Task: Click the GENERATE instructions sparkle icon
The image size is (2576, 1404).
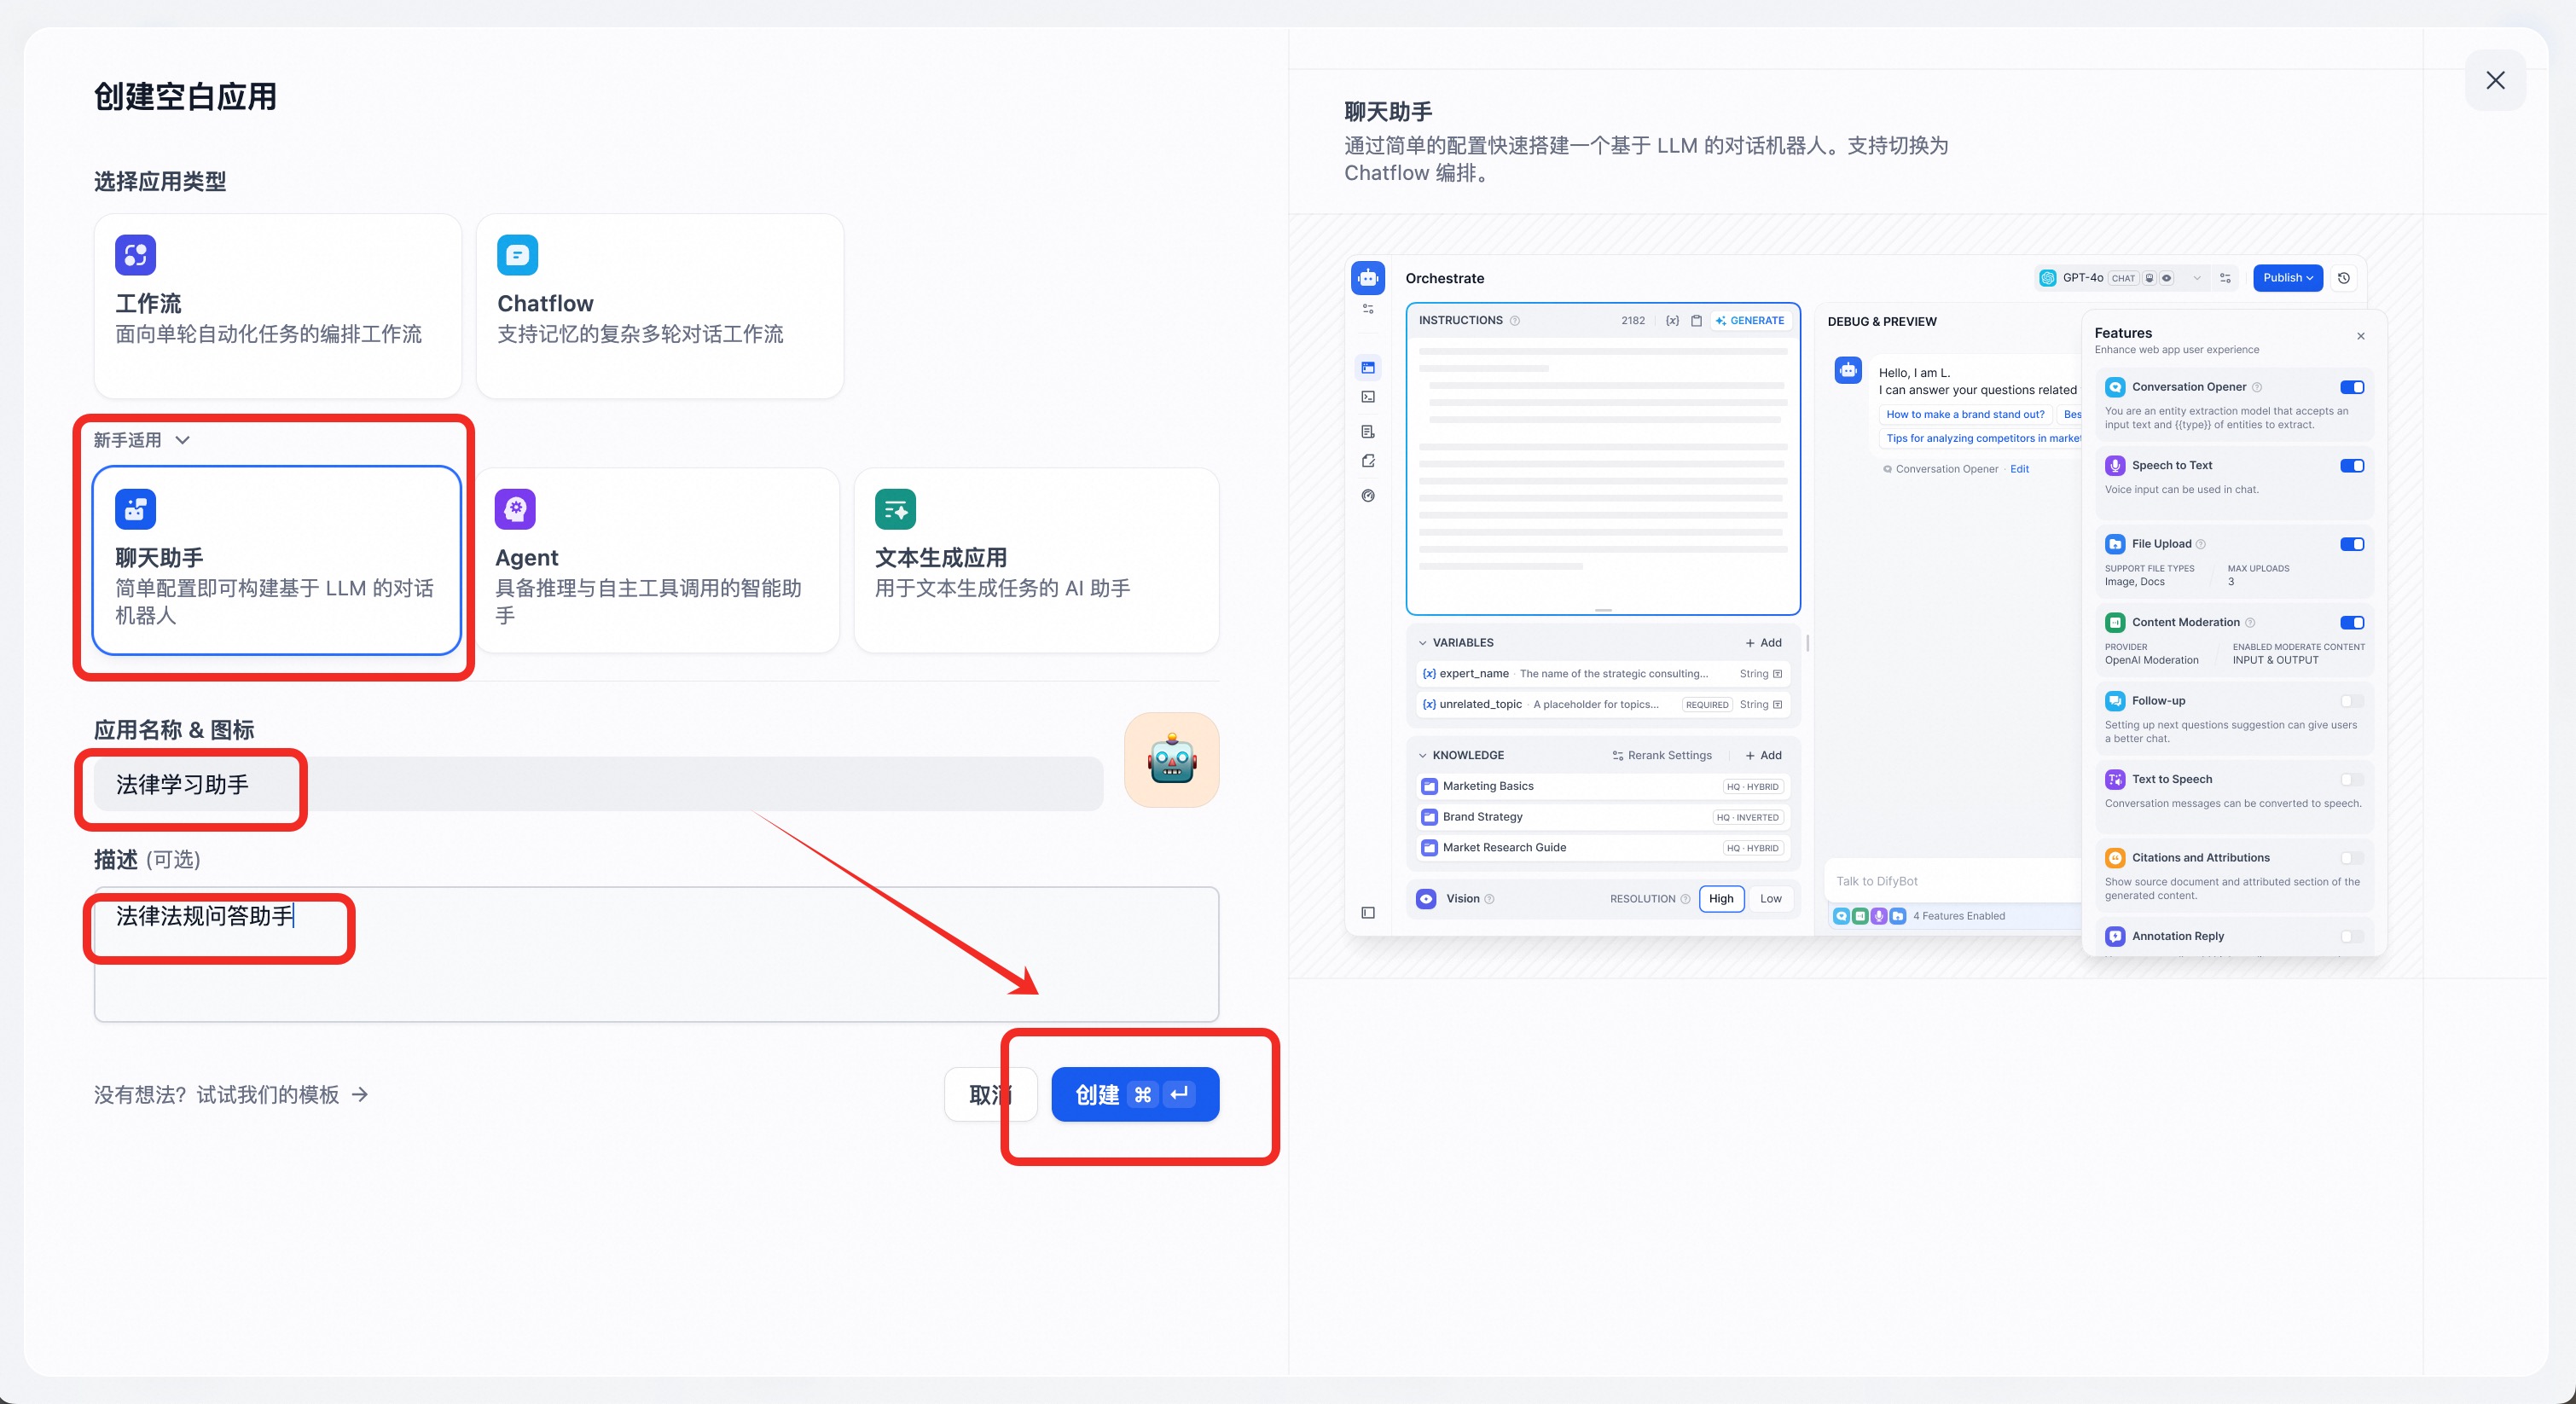Action: point(1721,321)
